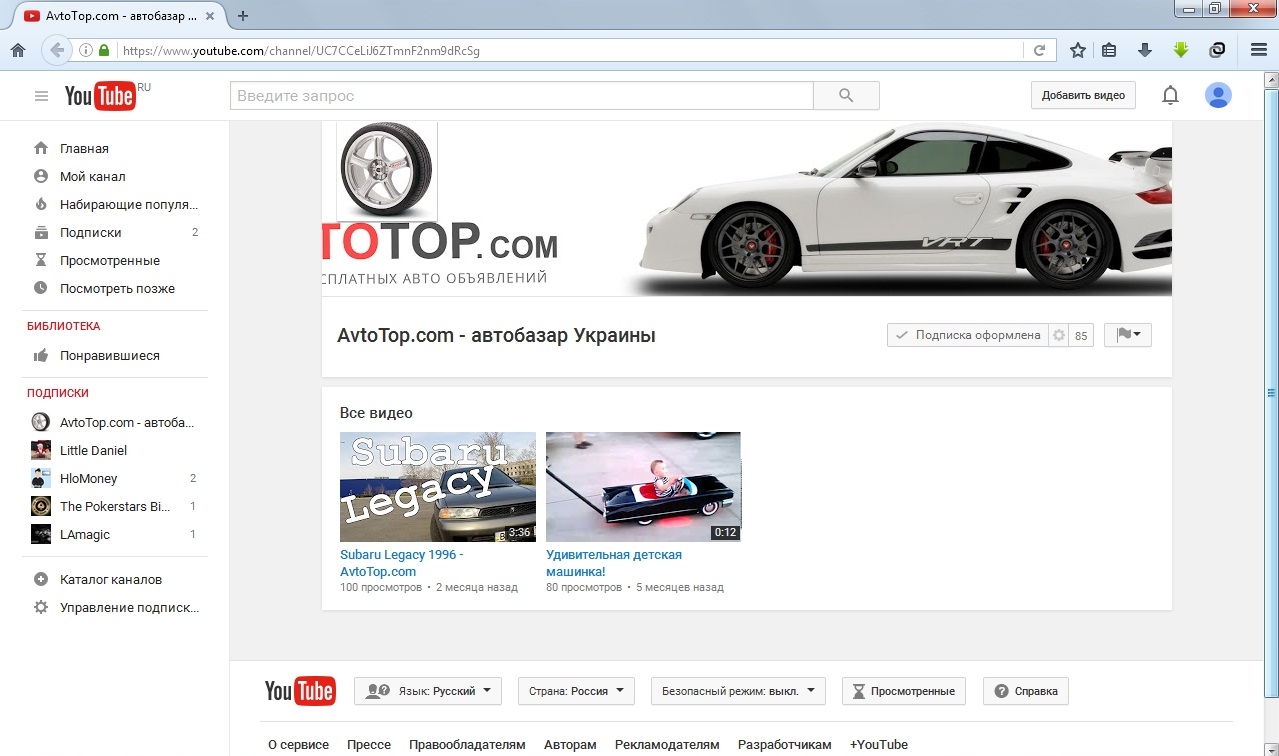
Task: Open the bookmarks list icon
Action: click(1109, 50)
